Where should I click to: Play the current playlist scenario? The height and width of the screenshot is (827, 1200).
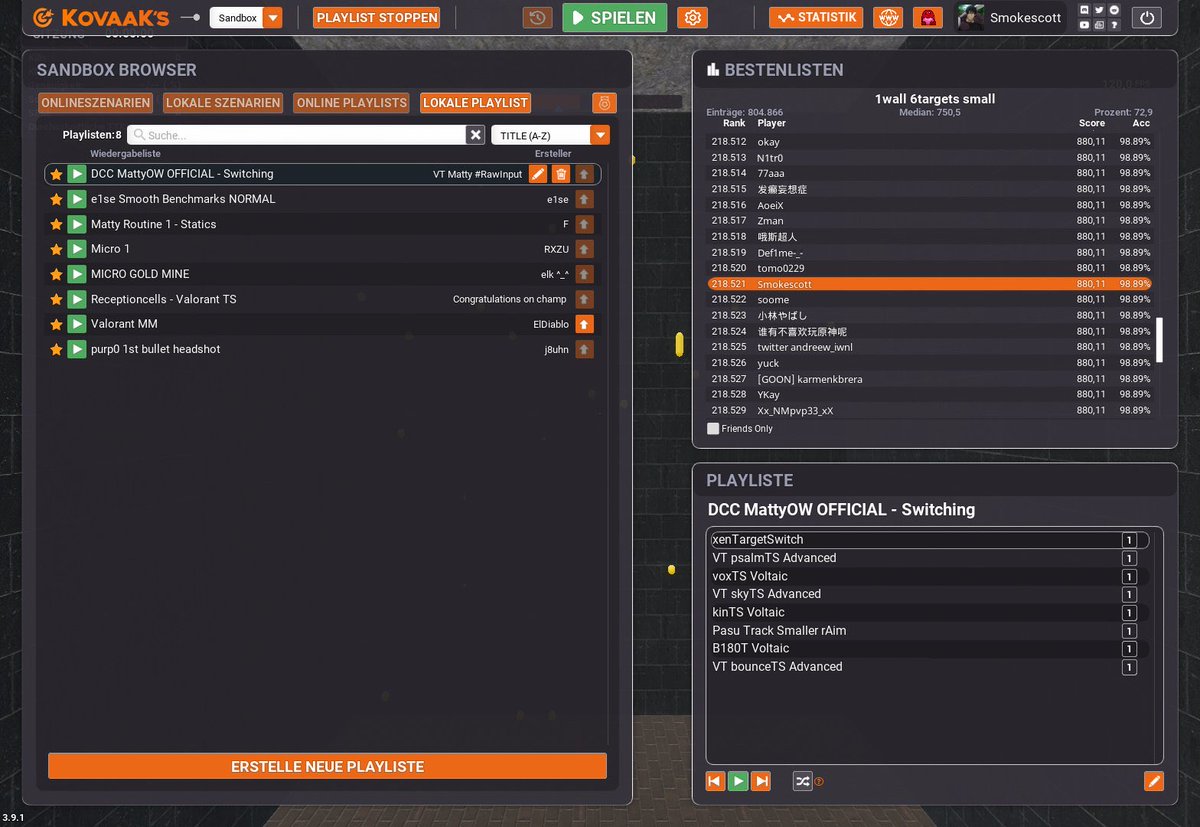[x=738, y=781]
